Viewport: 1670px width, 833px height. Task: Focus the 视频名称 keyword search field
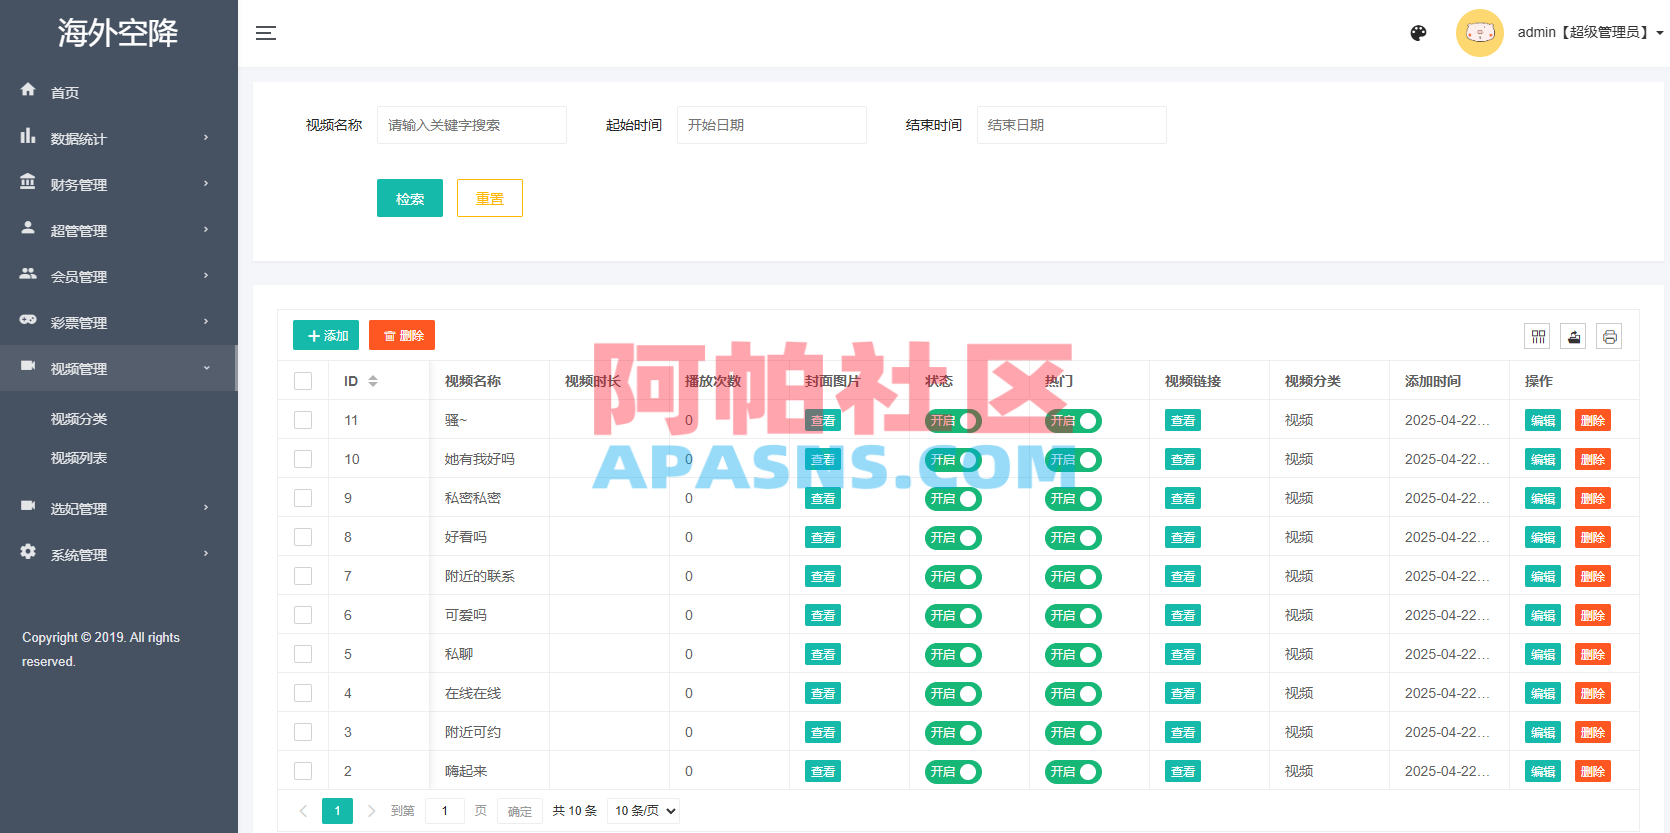[472, 125]
